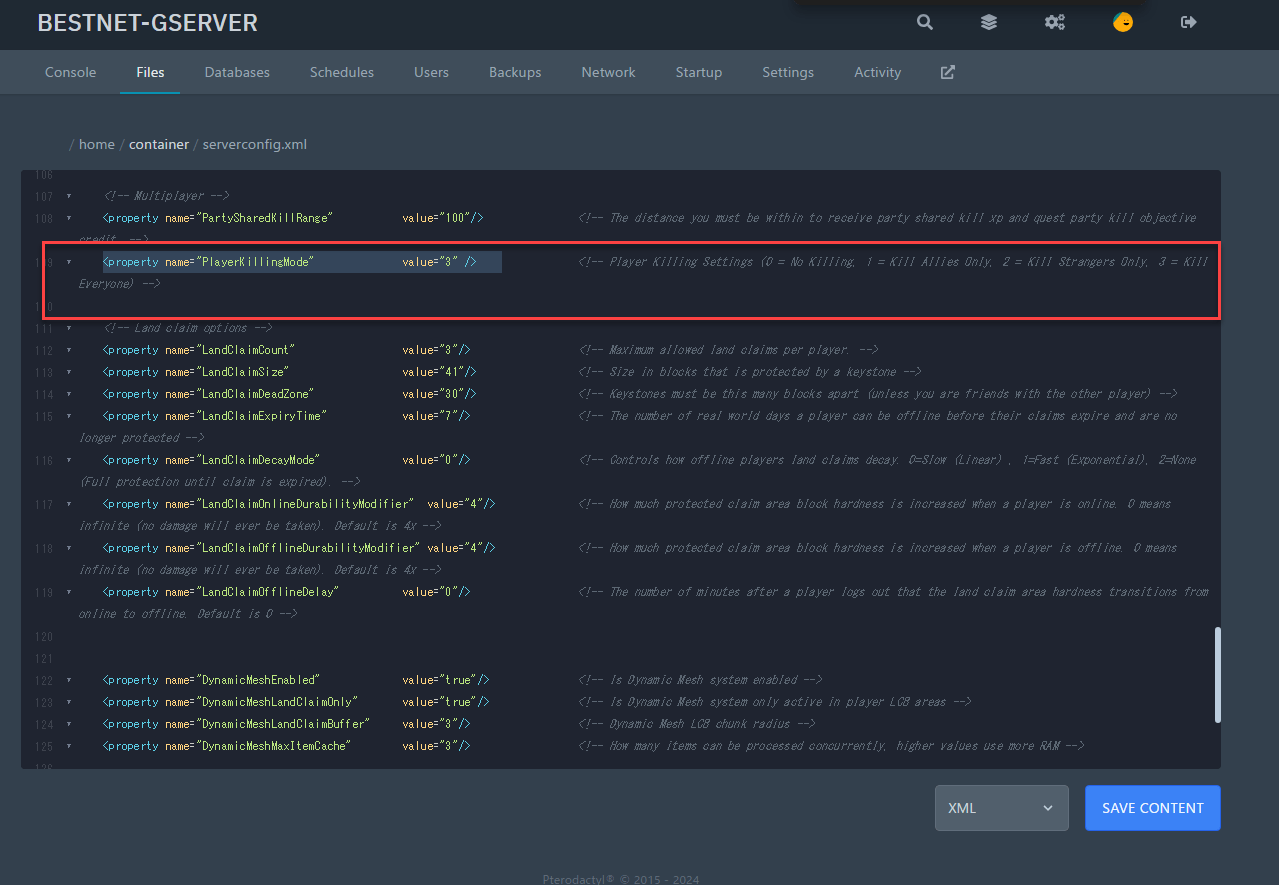Collapse fold arrow at LandClaimSize line
The height and width of the screenshot is (885, 1279).
(69, 372)
